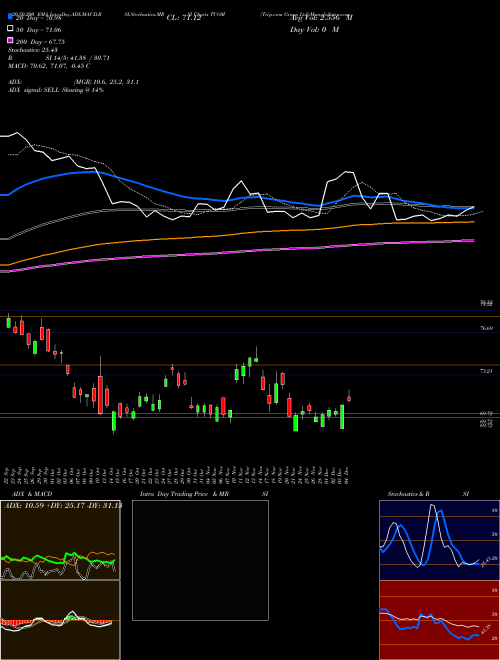Select the 'SI 14/3: 41.38 / 39.71' text
Screen dimensions: 500x660
pos(75,58)
